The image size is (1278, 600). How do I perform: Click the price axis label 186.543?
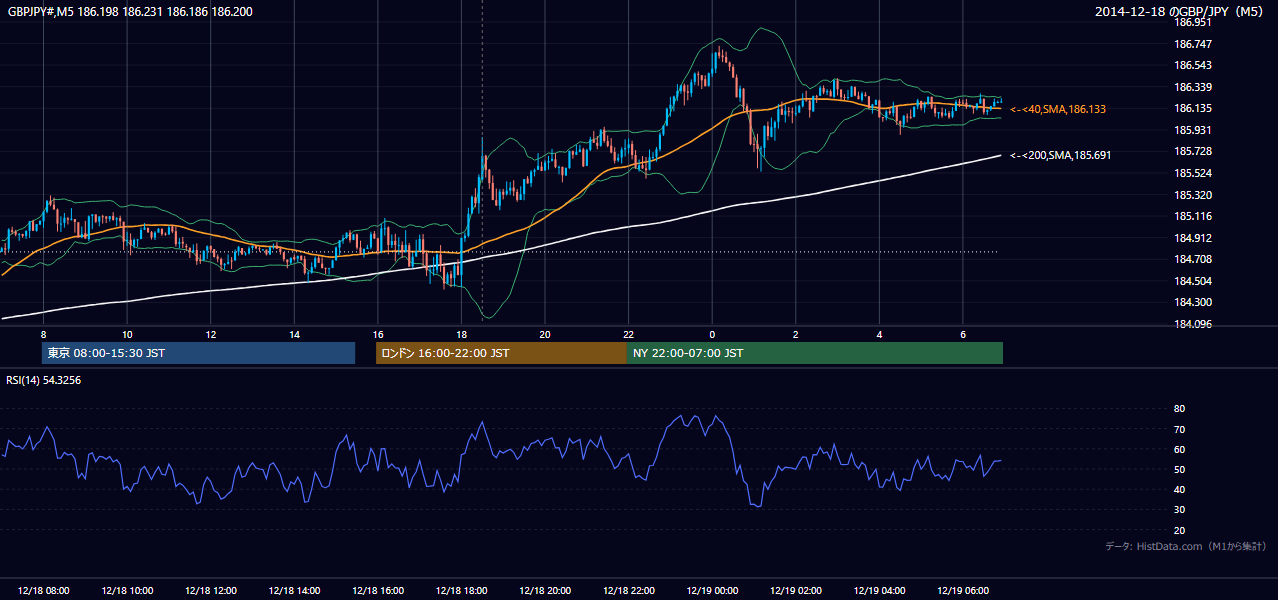(1193, 65)
